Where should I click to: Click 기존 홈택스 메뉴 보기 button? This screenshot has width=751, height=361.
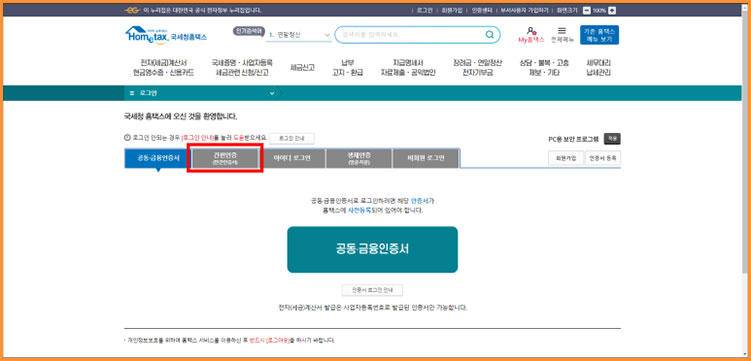599,35
